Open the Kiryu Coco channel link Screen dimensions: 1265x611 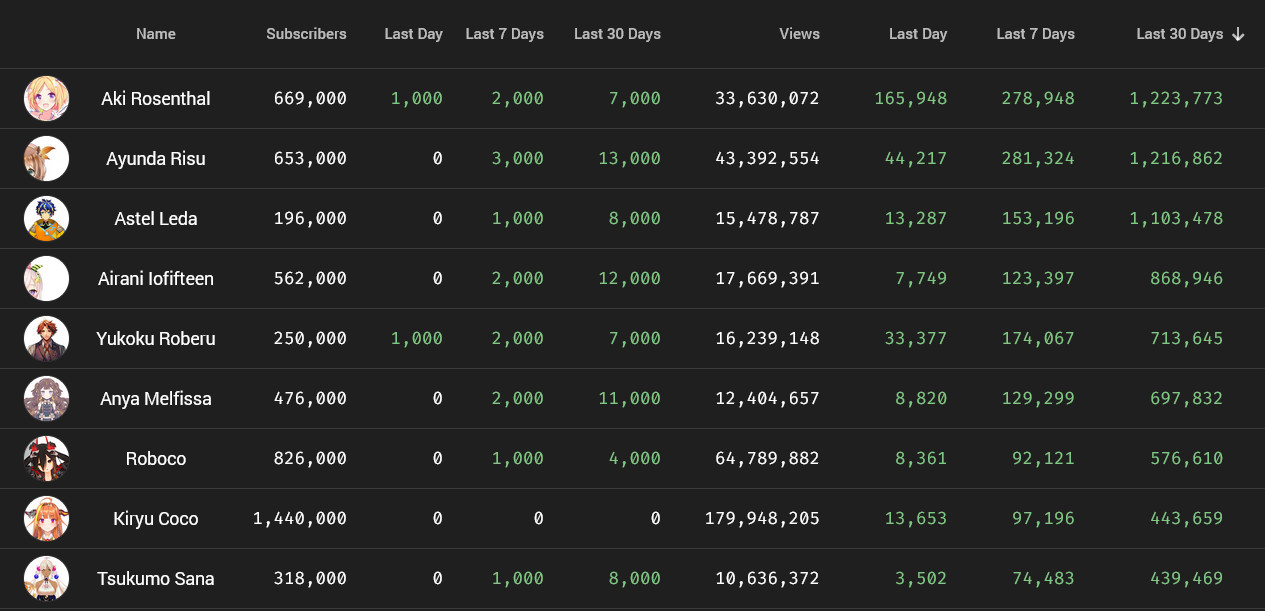pos(156,518)
